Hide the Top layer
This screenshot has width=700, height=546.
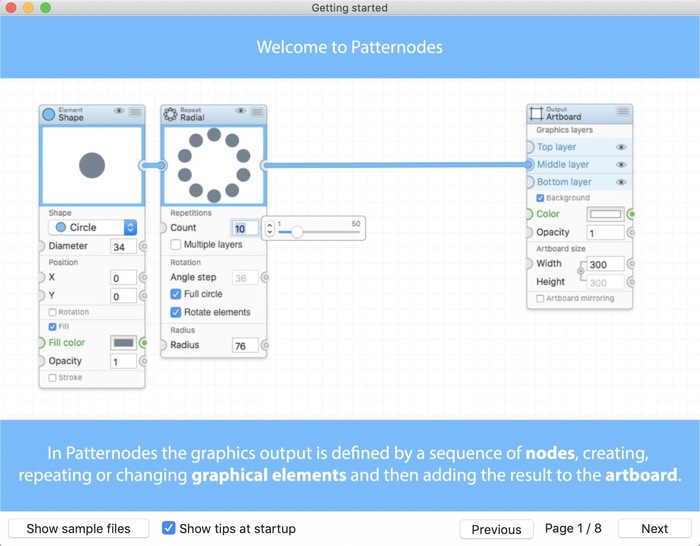point(621,147)
